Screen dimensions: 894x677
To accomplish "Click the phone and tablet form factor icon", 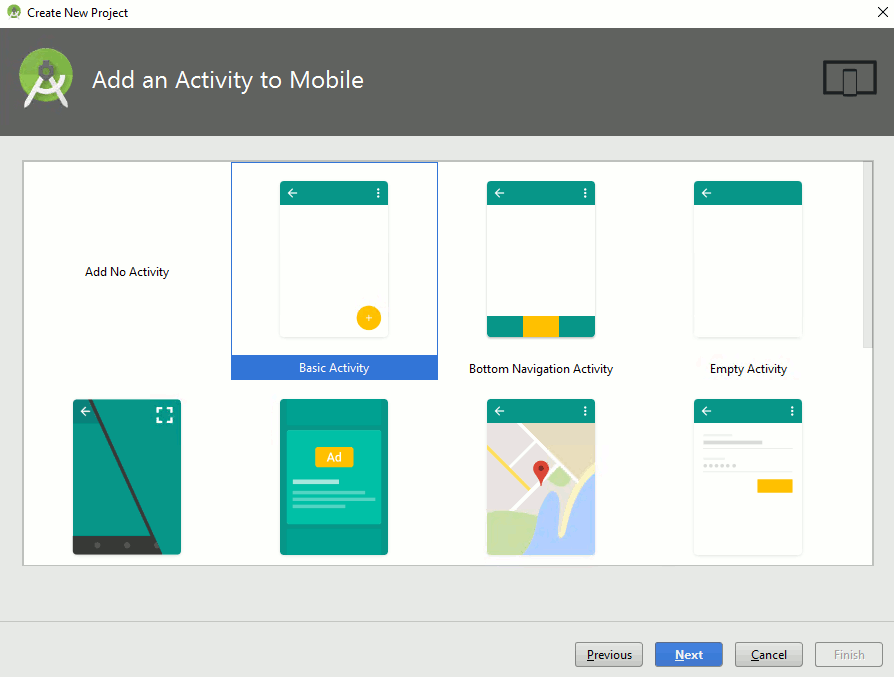I will (850, 78).
